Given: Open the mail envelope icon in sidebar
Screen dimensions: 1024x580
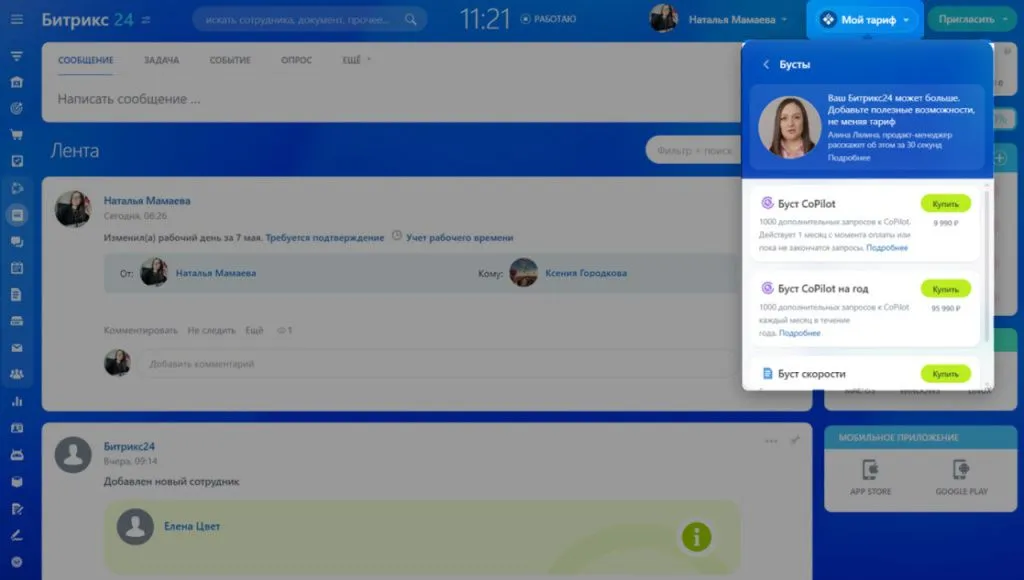Looking at the screenshot, I should (16, 348).
